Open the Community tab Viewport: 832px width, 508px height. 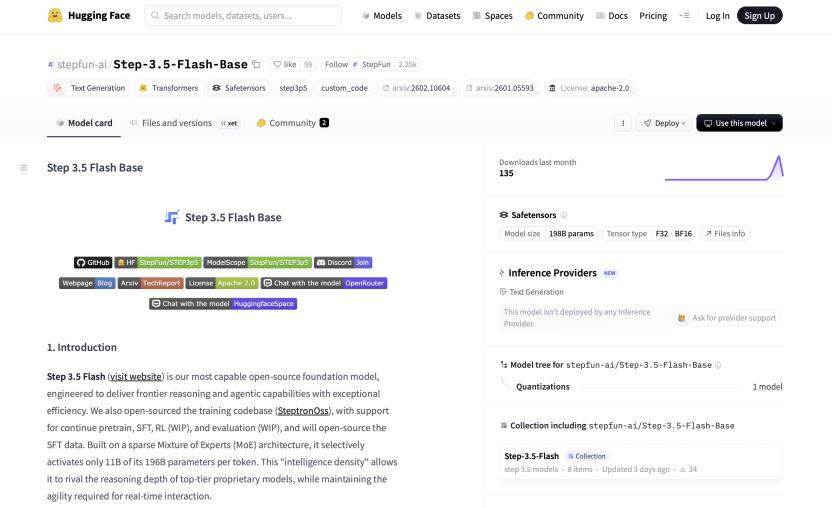[x=292, y=123]
